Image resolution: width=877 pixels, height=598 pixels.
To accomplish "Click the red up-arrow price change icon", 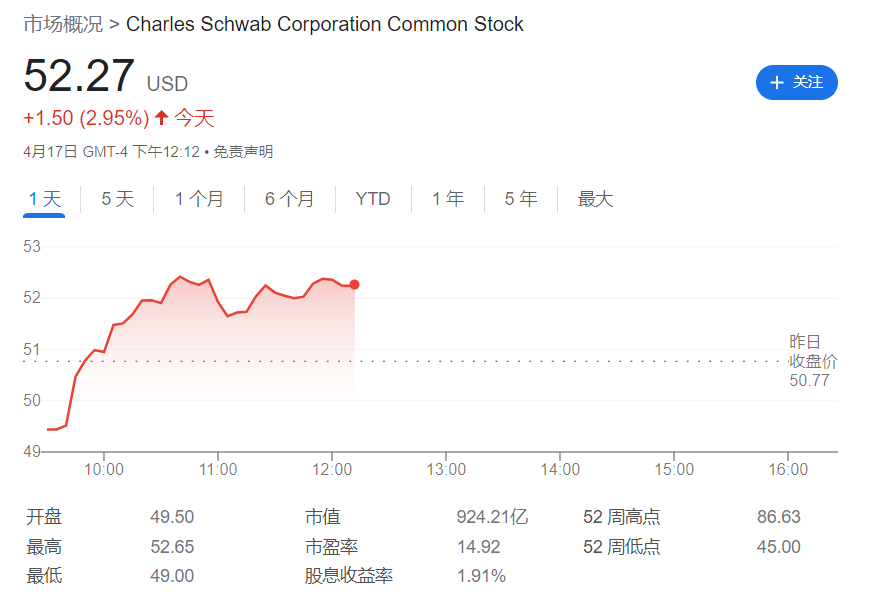I will point(161,118).
